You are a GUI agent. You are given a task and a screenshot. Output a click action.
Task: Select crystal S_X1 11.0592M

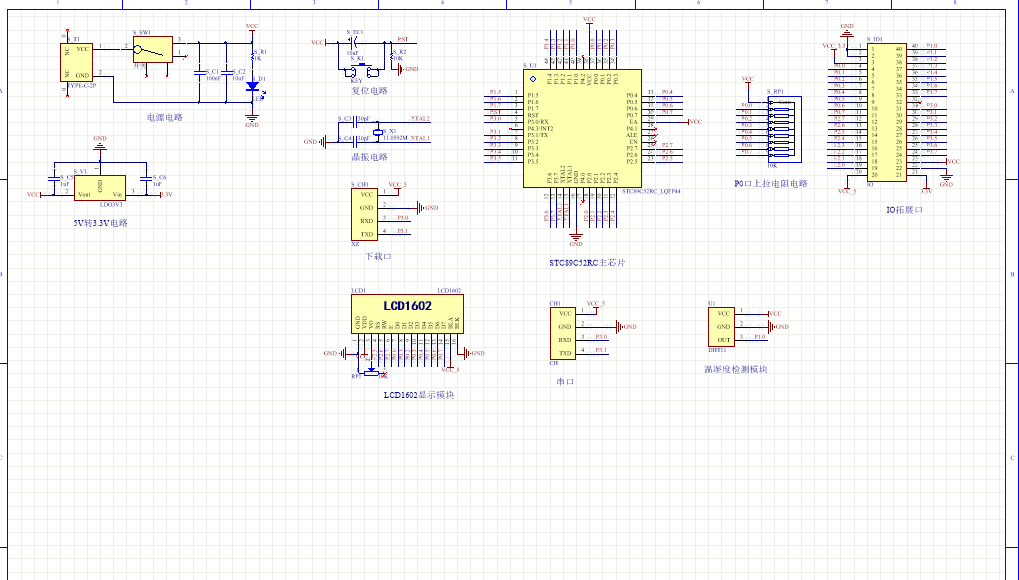(x=378, y=132)
